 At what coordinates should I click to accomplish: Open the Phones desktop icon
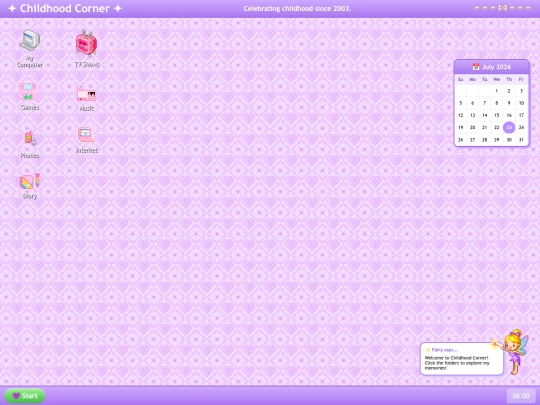[x=30, y=144]
